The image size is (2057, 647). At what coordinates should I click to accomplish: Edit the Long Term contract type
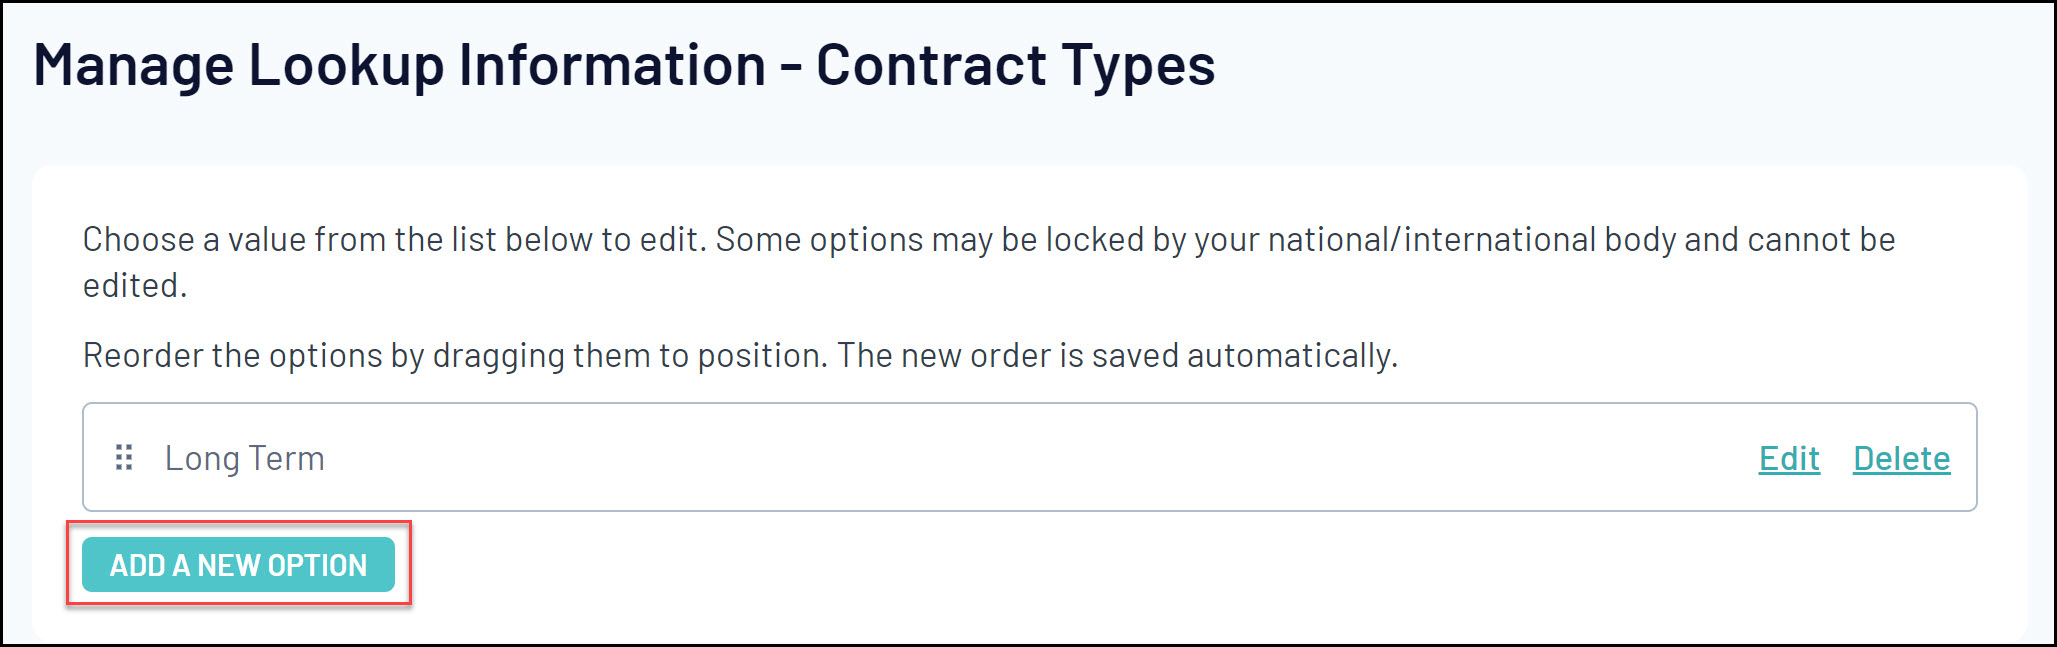coord(1788,458)
